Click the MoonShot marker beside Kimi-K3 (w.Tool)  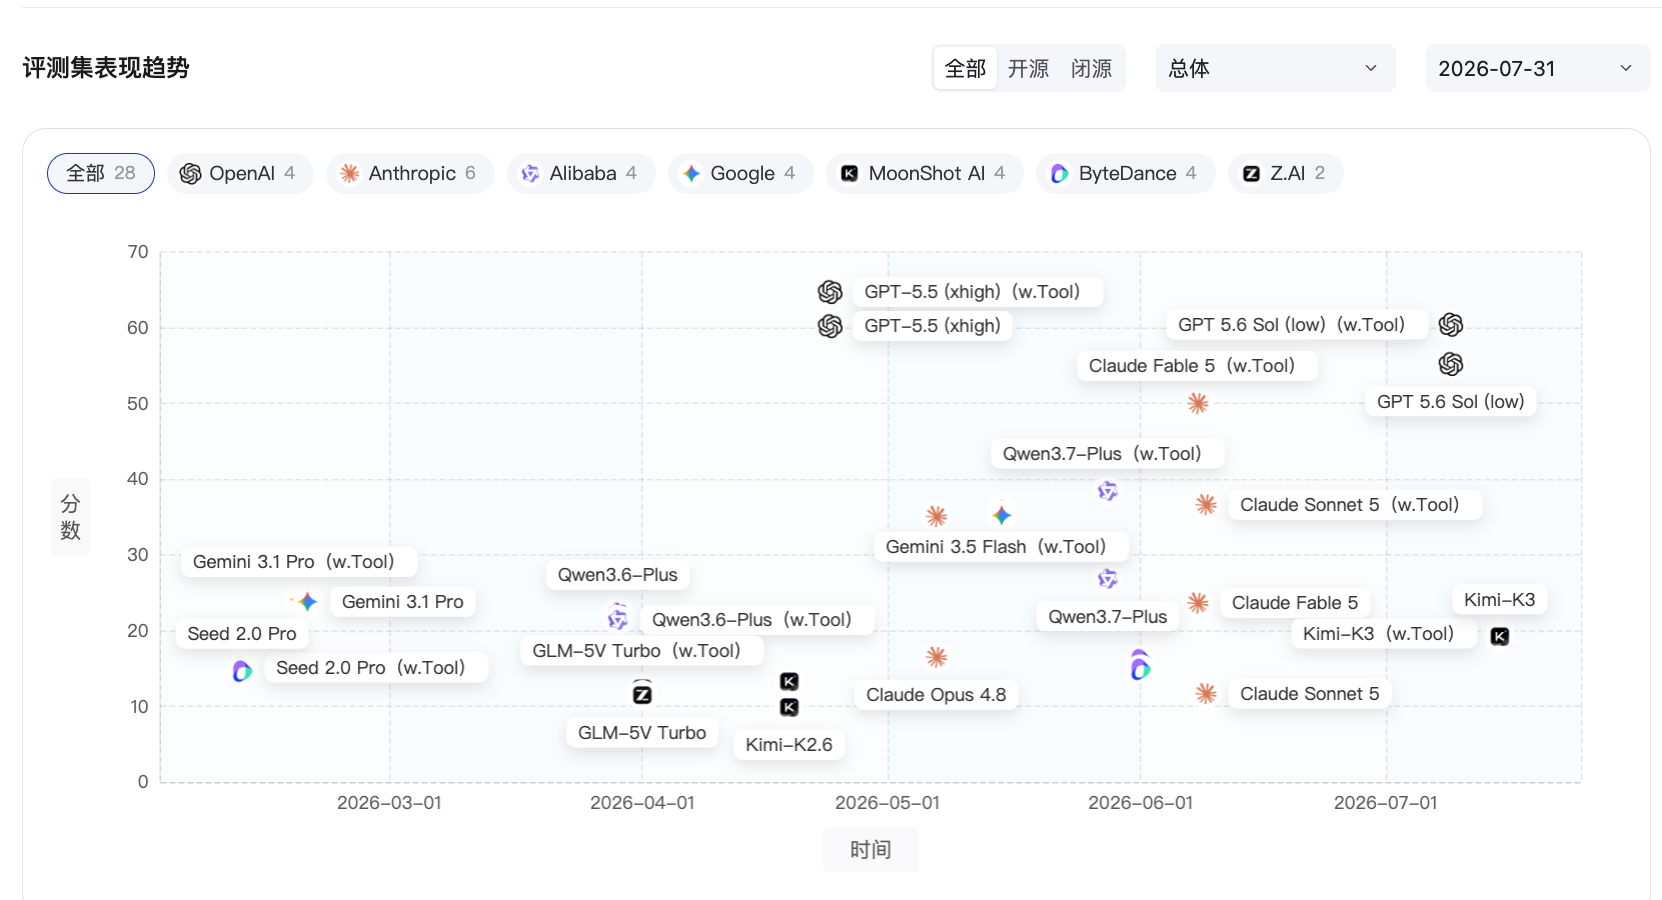click(x=1500, y=636)
